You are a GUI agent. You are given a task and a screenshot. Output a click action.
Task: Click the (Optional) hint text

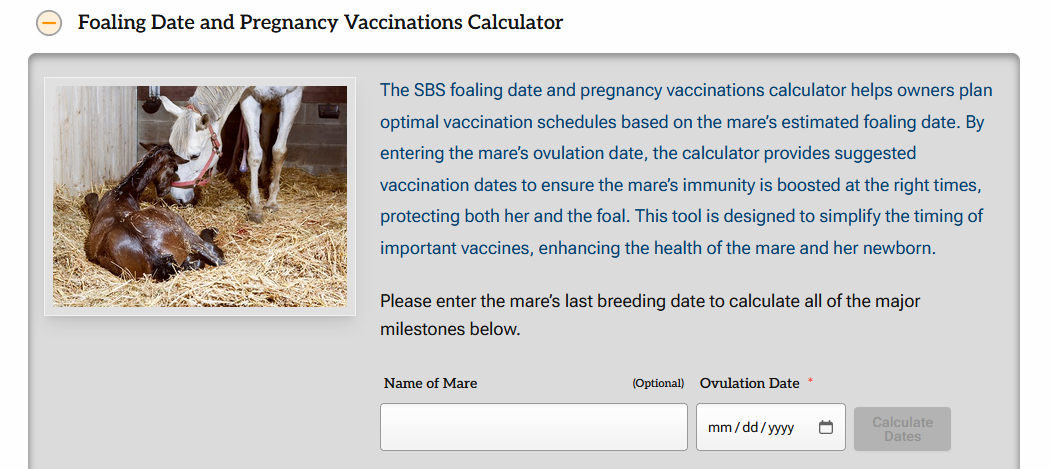click(x=658, y=383)
